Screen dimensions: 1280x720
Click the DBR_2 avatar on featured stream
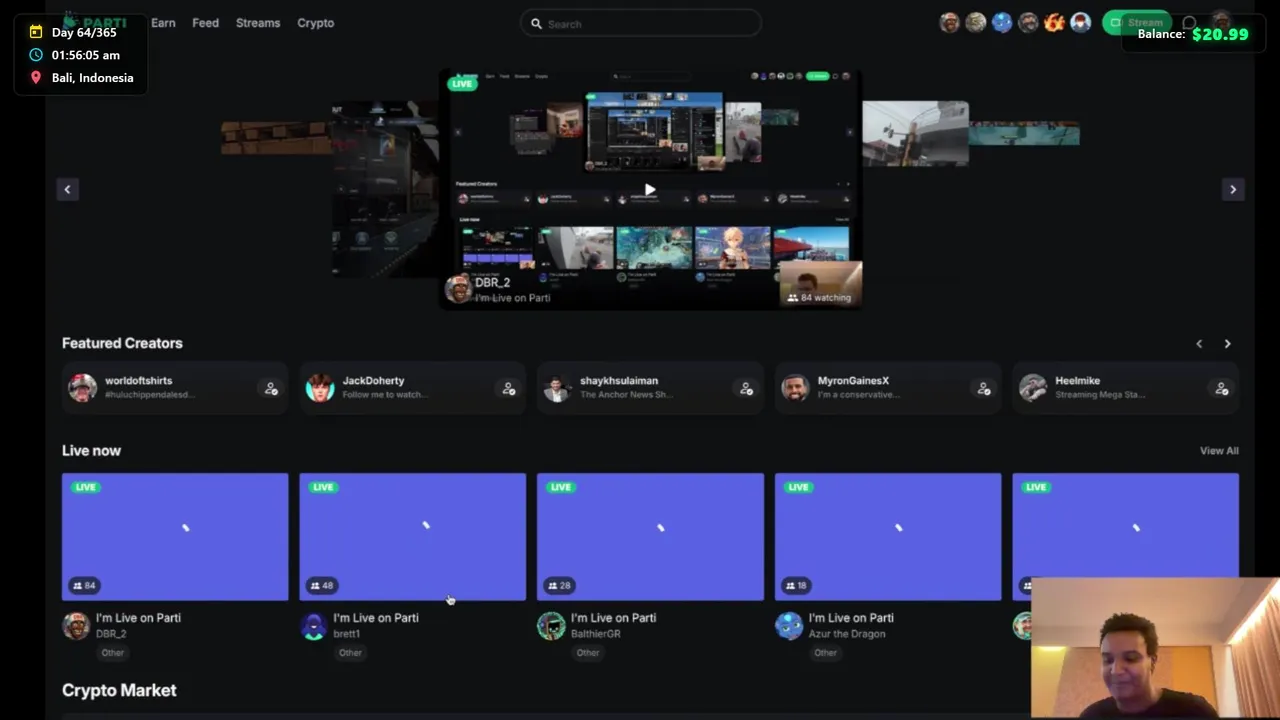[x=458, y=289]
